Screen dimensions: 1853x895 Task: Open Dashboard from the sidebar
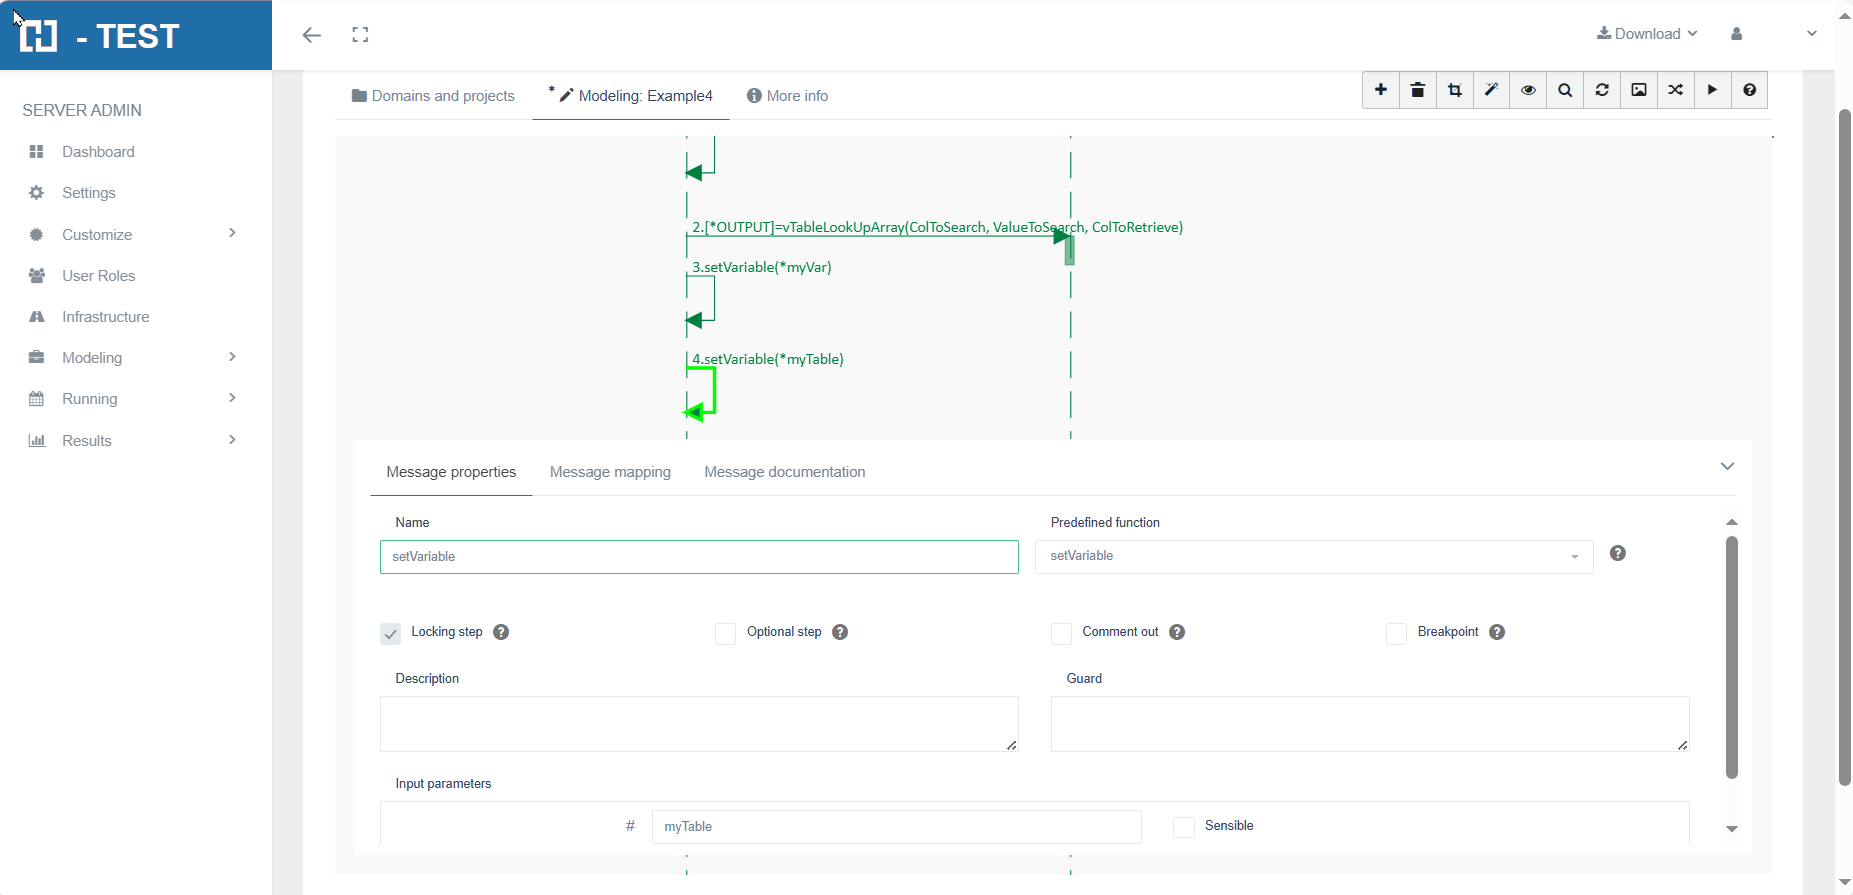98,152
